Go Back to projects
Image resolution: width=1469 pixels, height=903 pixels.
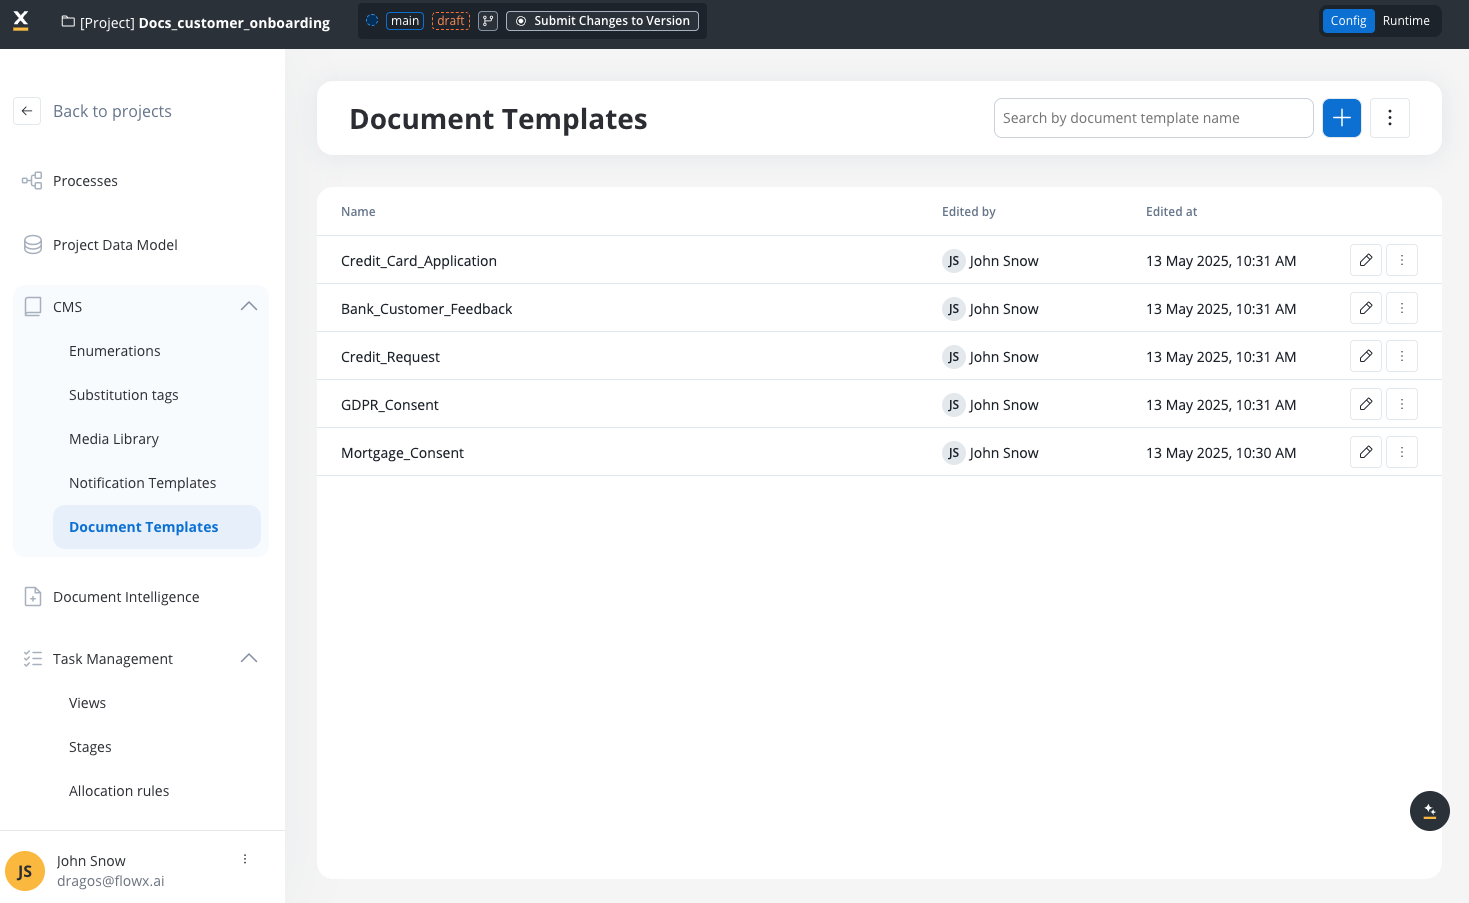[112, 111]
